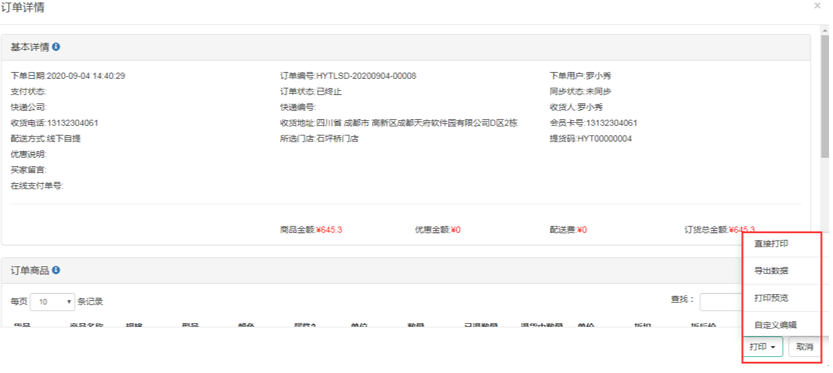Click the 查找 search input field
Screen dimensions: 833x373
[x=721, y=302]
